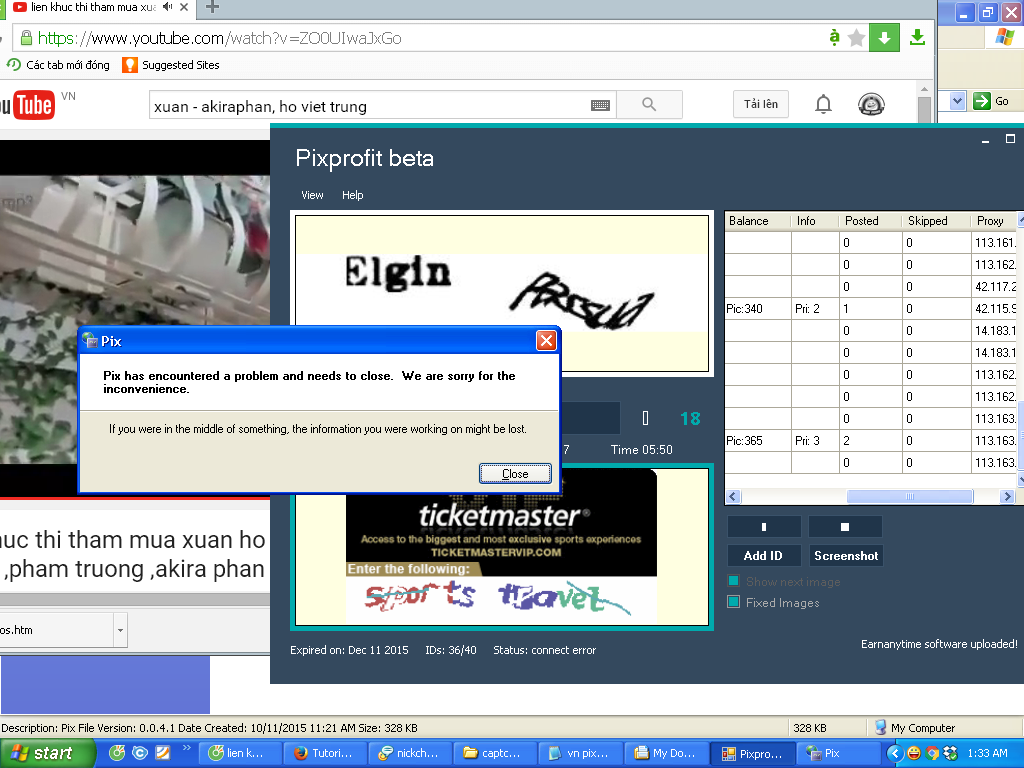Open the address dropdown beside Go
Viewport: 1024px width, 768px height.
(x=957, y=101)
